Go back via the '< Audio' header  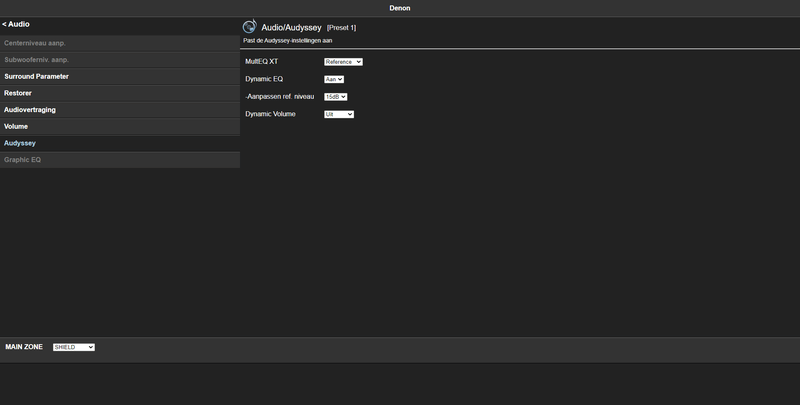point(16,24)
